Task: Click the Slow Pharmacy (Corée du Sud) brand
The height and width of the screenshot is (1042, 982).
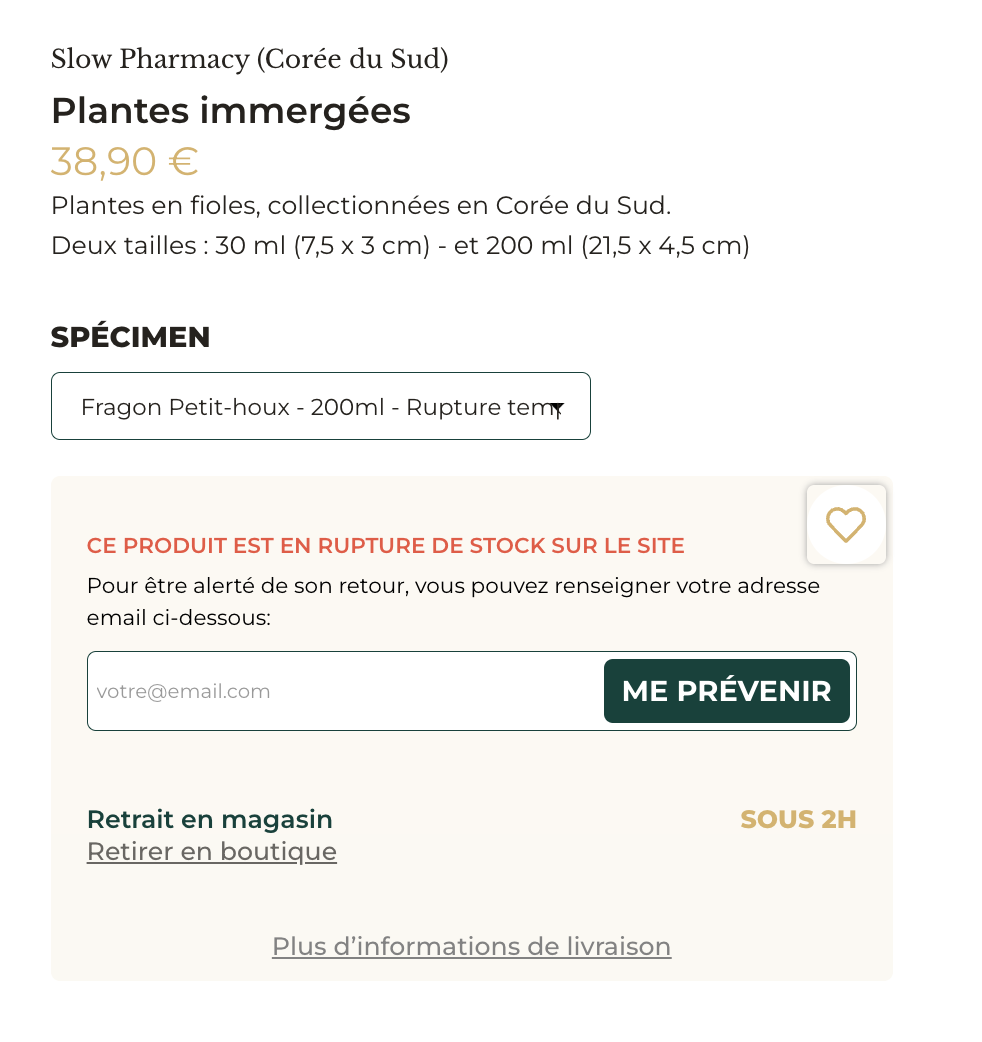Action: point(250,59)
